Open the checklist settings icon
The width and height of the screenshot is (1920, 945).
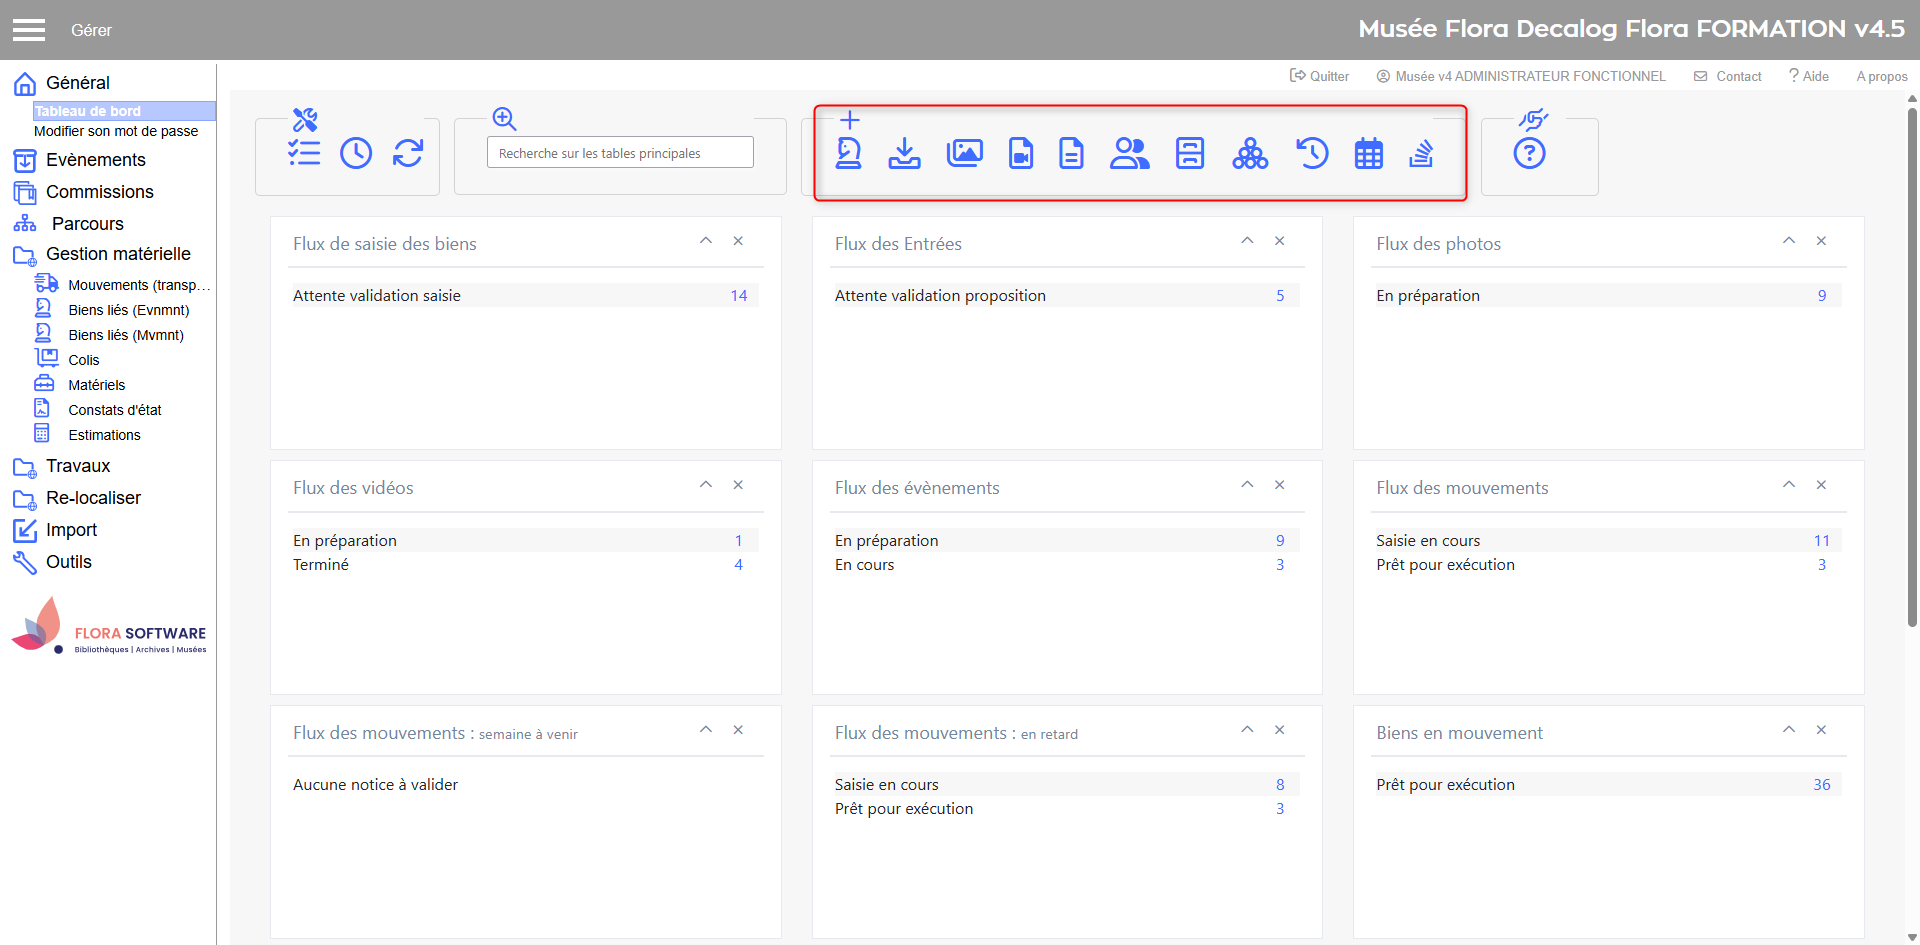(304, 152)
